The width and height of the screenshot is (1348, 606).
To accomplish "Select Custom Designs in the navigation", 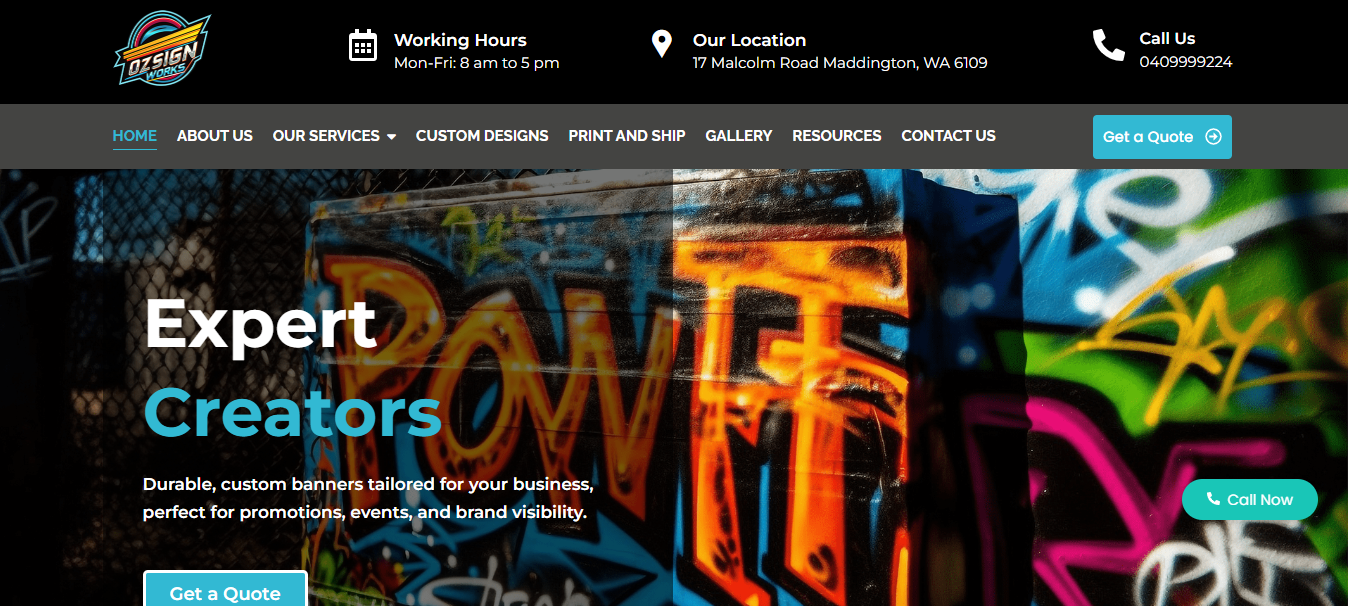I will 482,136.
